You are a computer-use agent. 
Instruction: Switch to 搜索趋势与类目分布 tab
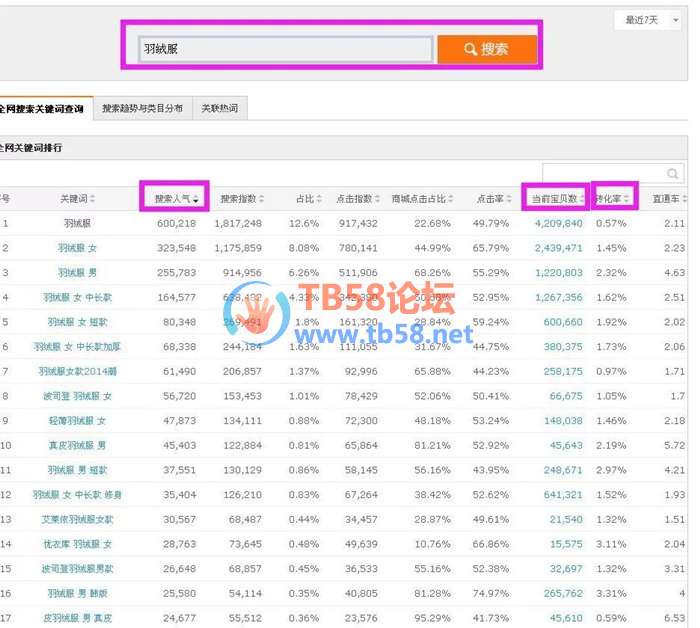point(142,108)
